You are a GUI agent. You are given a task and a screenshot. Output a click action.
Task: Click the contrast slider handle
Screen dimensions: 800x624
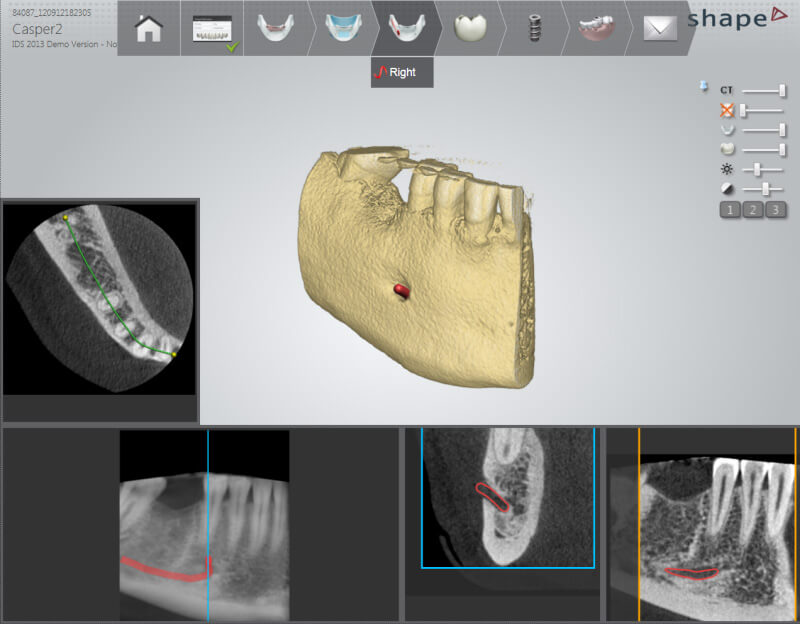coord(765,189)
